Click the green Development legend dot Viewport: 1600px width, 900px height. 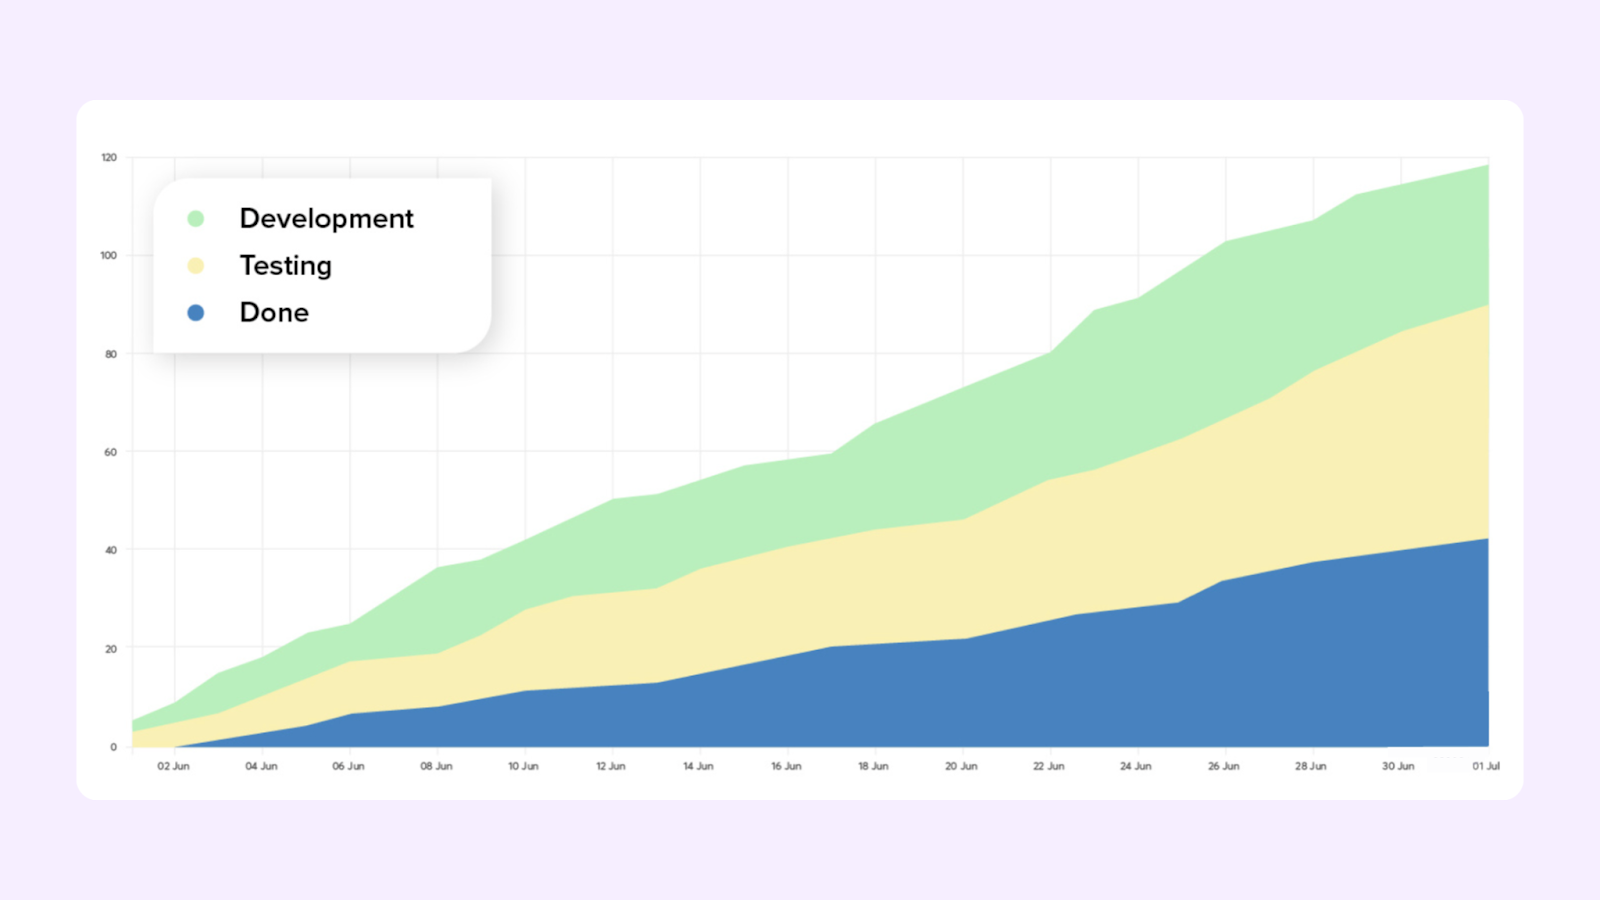pyautogui.click(x=196, y=219)
